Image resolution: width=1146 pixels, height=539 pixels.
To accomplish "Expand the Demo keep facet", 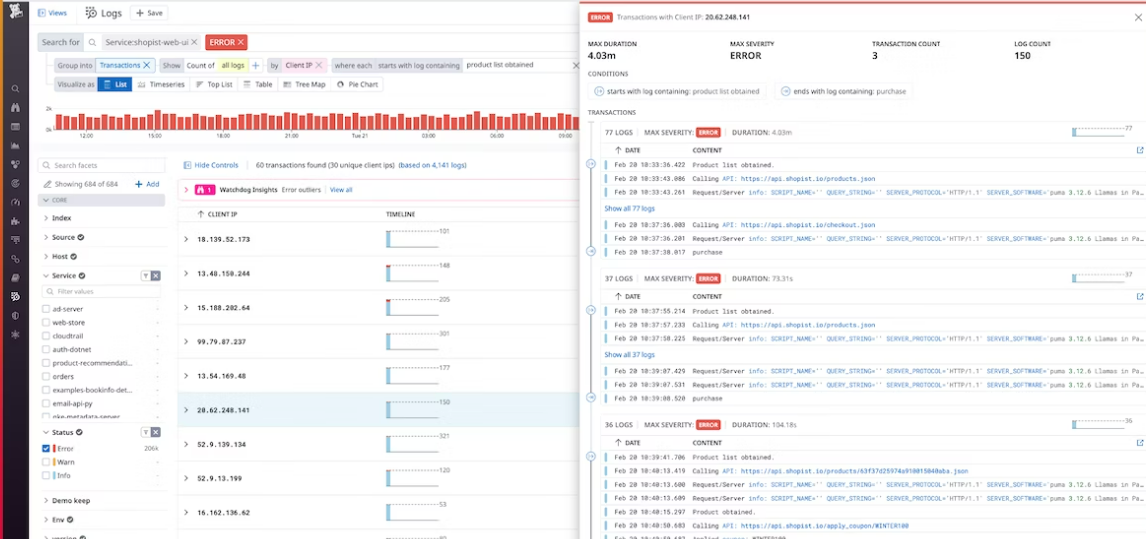I will (x=47, y=501).
